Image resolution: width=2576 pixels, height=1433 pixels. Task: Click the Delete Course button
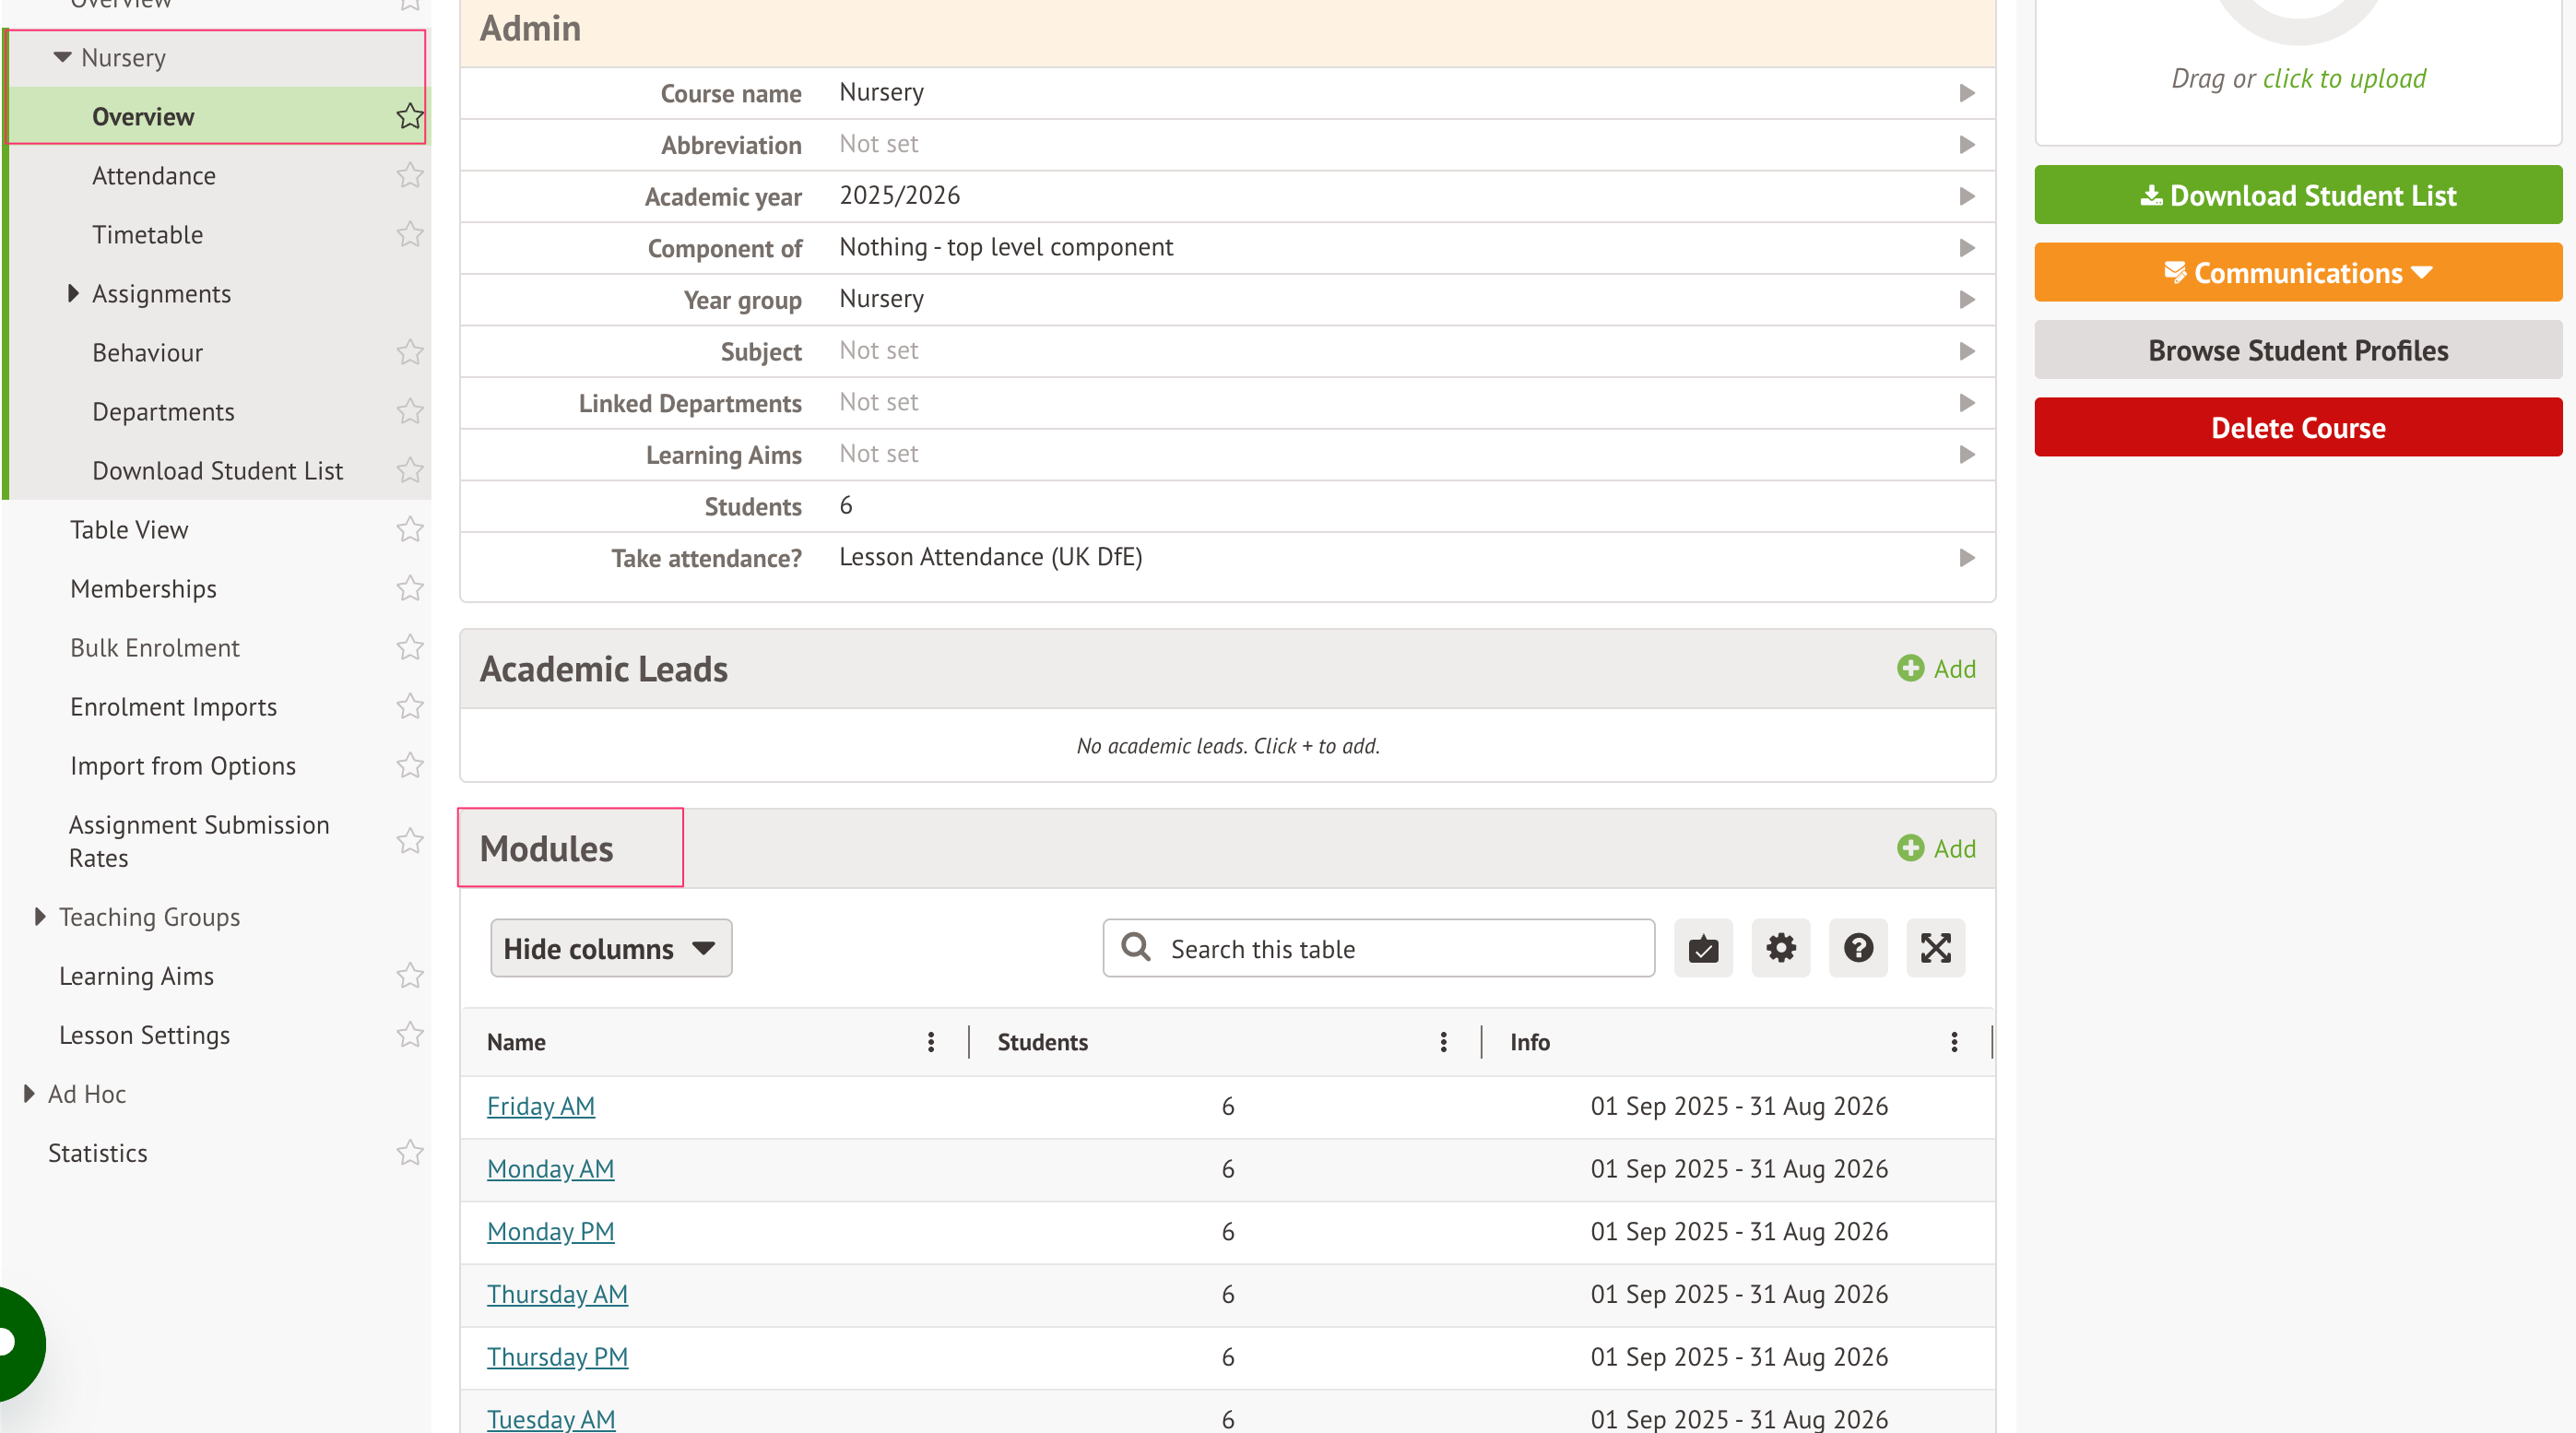(2297, 428)
